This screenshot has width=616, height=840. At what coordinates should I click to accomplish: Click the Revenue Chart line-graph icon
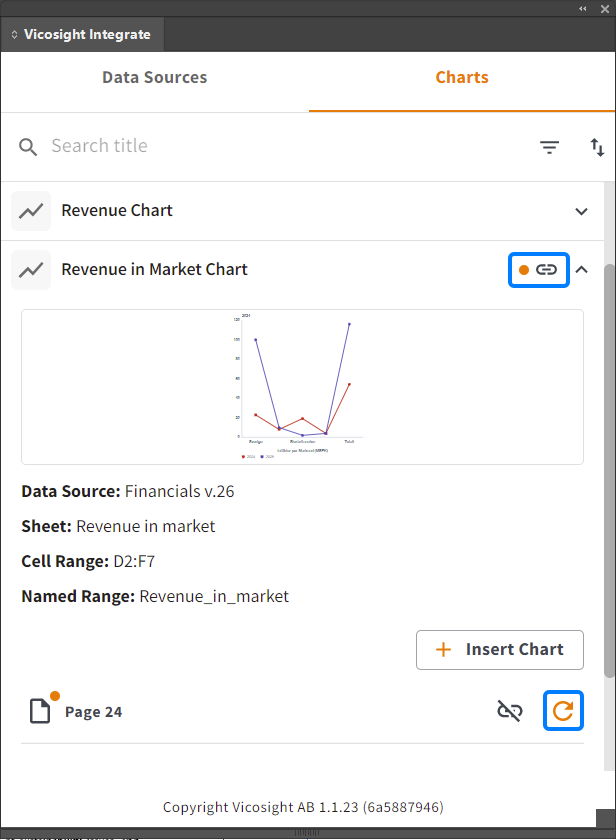[31, 211]
